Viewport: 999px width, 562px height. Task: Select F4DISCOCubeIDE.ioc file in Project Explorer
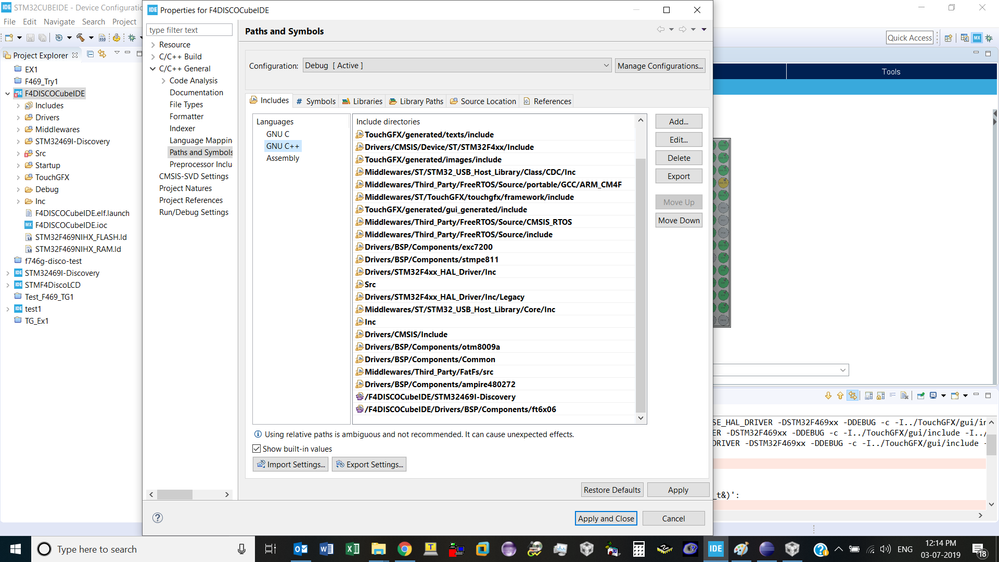tap(71, 225)
